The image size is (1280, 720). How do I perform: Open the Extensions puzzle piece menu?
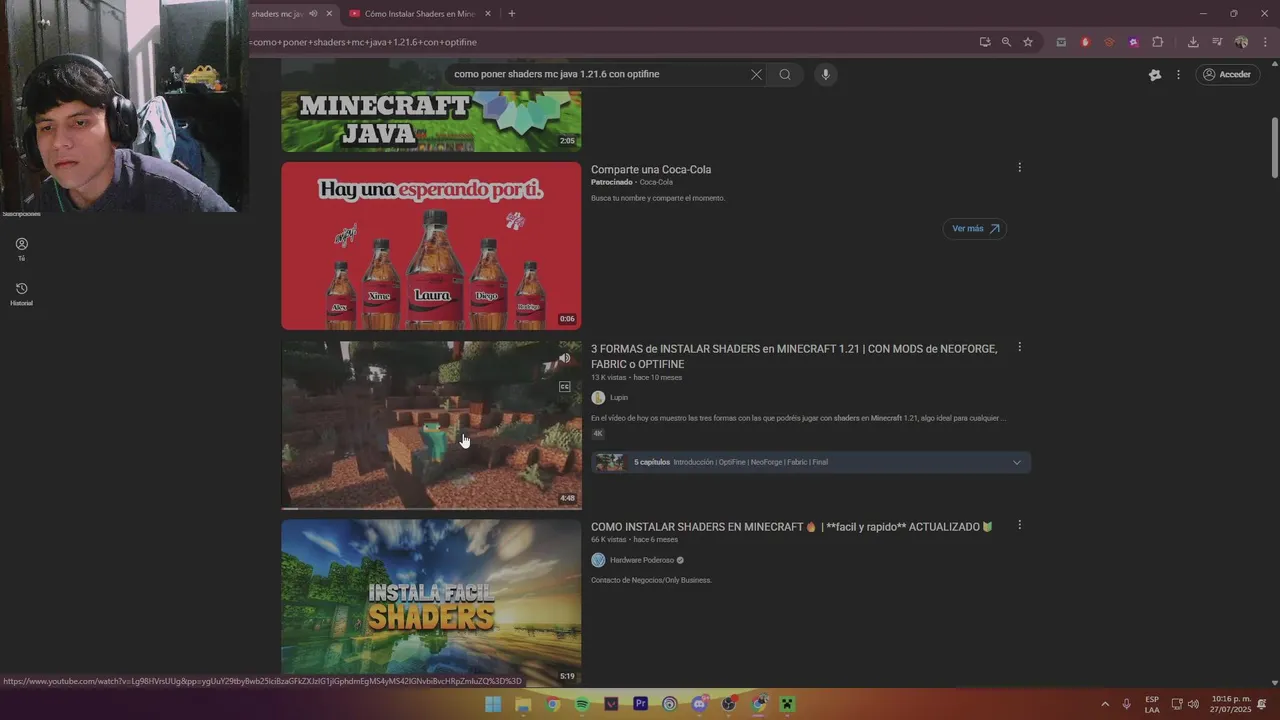(1158, 42)
